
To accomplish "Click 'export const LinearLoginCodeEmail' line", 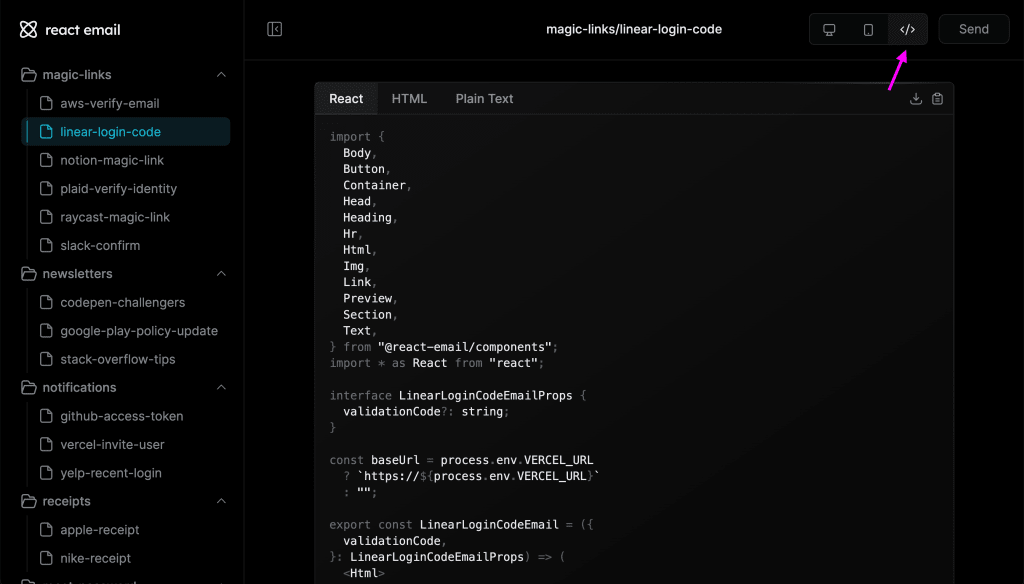I will pyautogui.click(x=461, y=525).
